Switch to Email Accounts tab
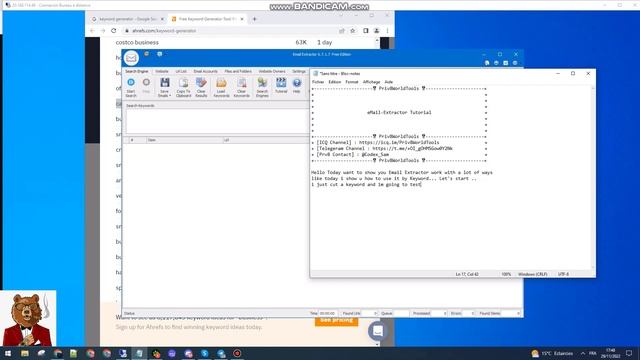Screen dimensions: 640x360 [x=205, y=71]
